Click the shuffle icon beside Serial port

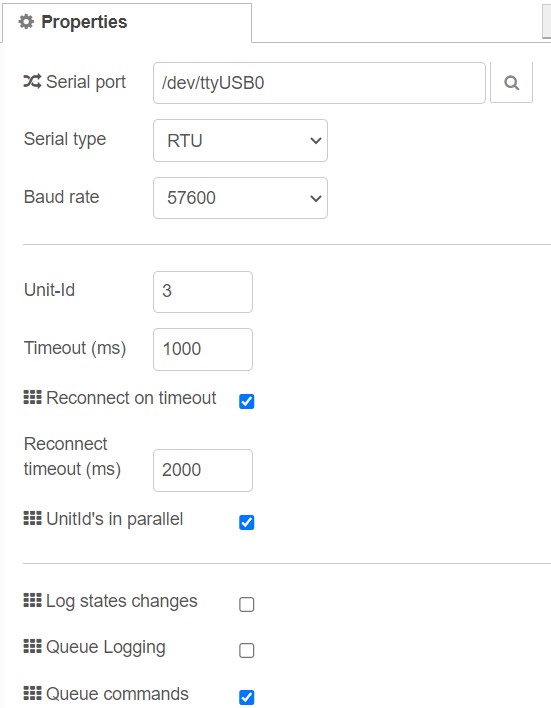coord(33,82)
